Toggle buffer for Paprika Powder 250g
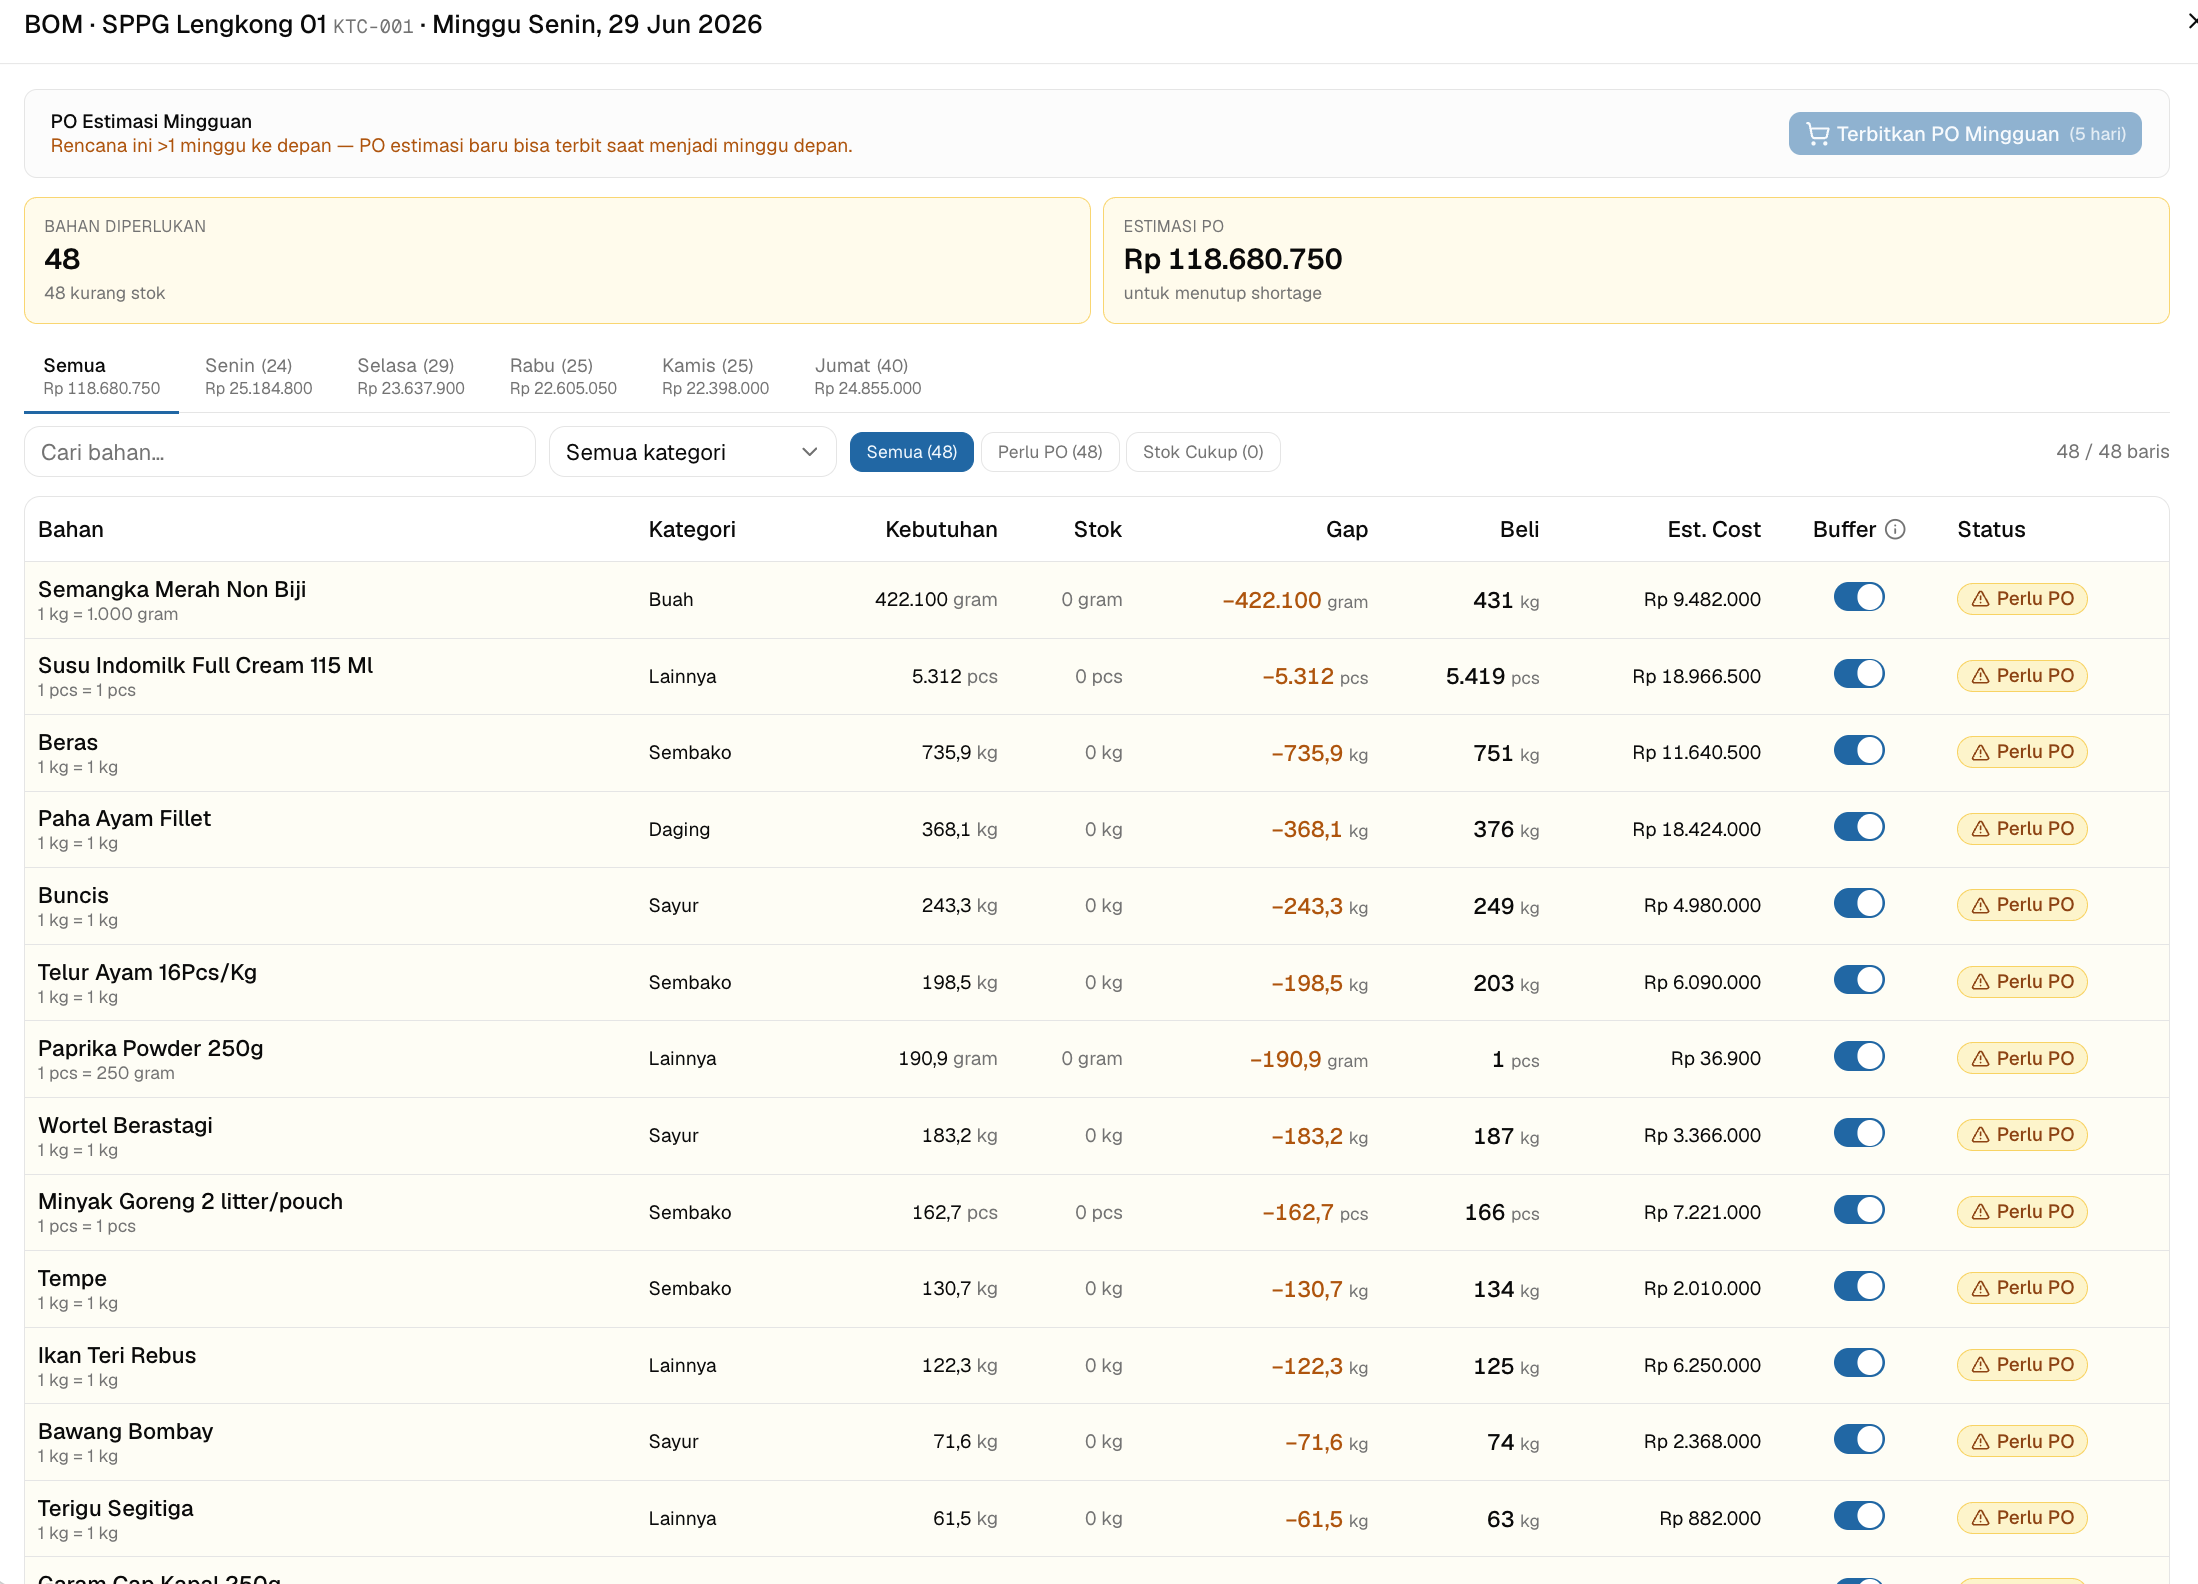Screen dimensions: 2198x1584 1859,1056
